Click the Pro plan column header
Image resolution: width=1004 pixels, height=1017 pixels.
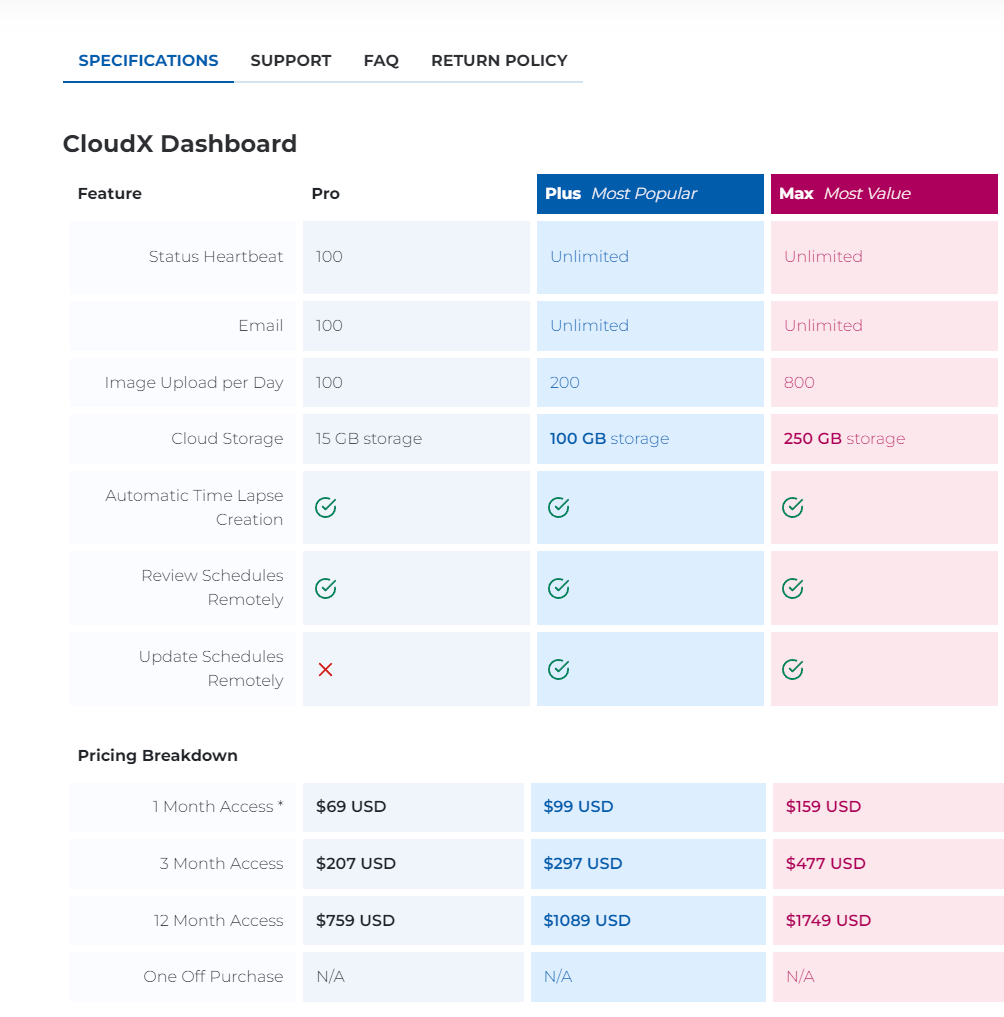click(x=326, y=194)
